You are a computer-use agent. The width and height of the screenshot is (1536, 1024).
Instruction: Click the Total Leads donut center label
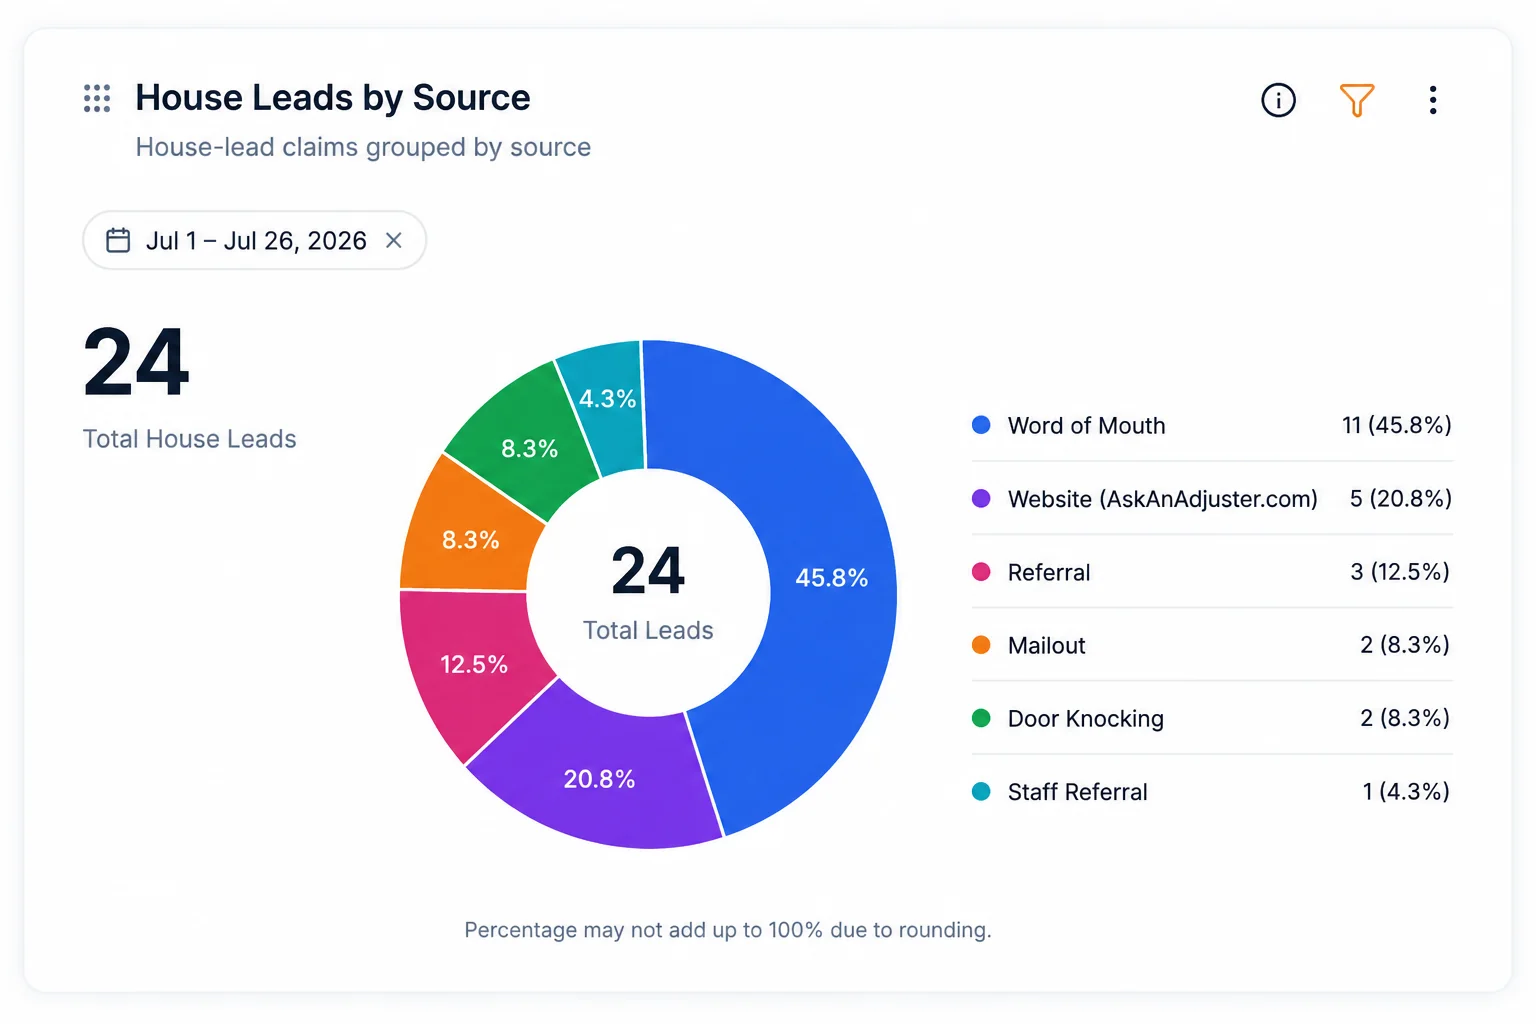648,630
